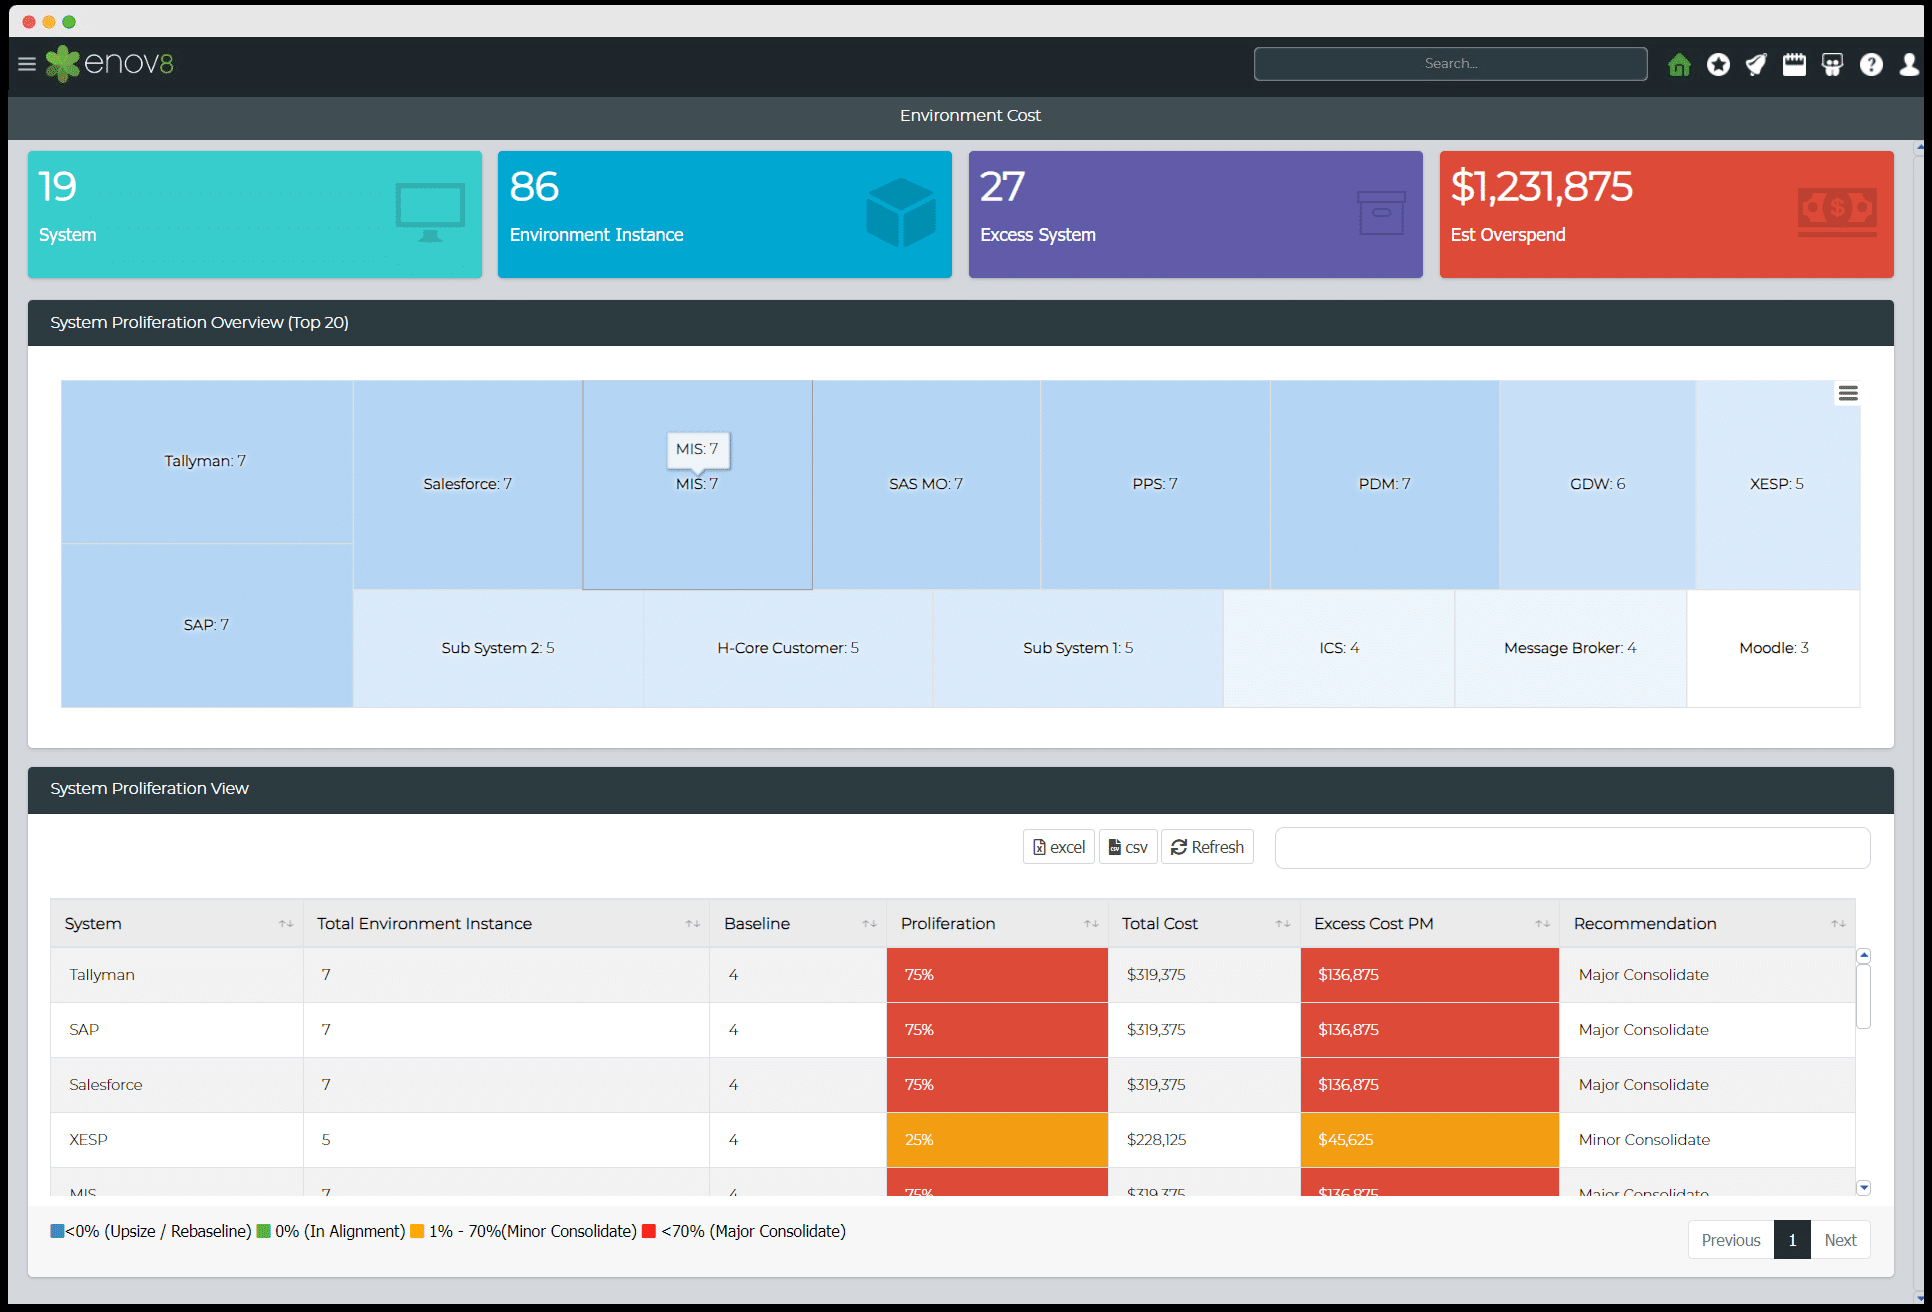Sort table by Excess Cost PM column
Screen dimensions: 1932x1312
1430,924
